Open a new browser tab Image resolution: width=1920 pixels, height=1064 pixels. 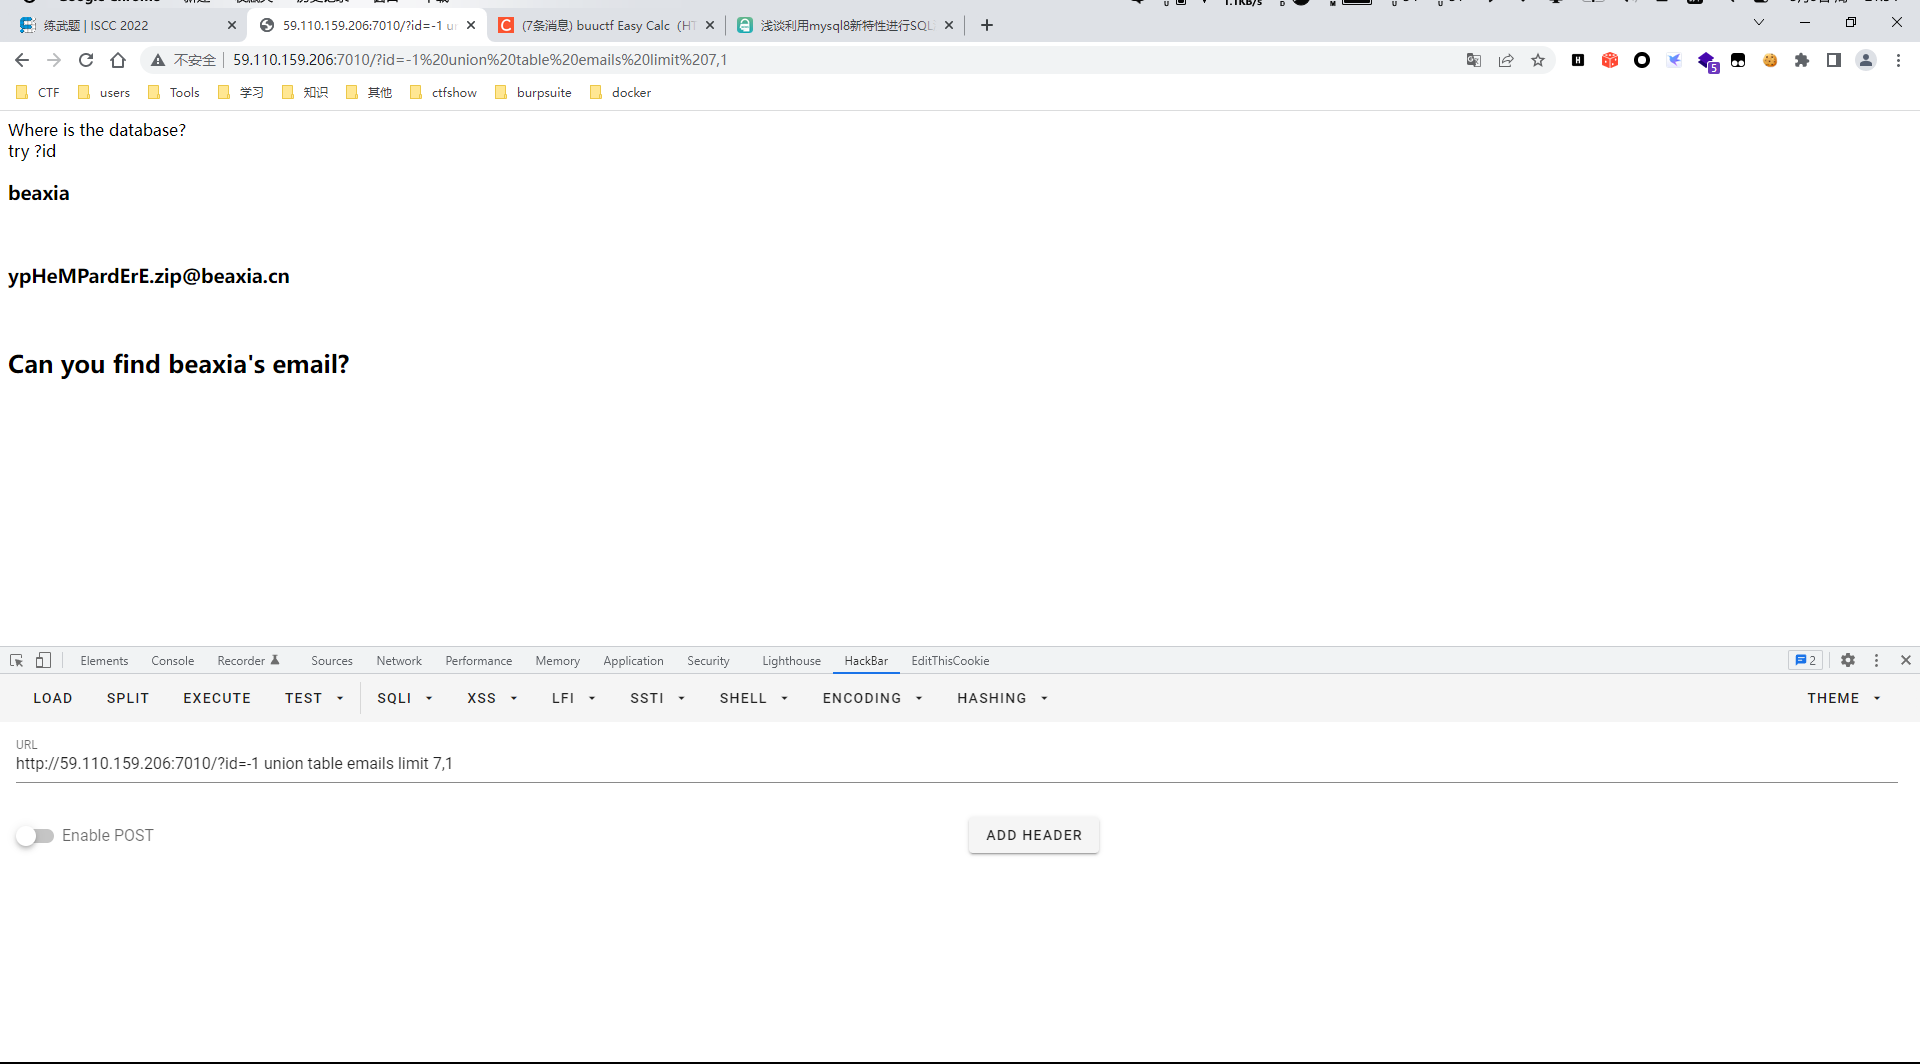(x=987, y=25)
